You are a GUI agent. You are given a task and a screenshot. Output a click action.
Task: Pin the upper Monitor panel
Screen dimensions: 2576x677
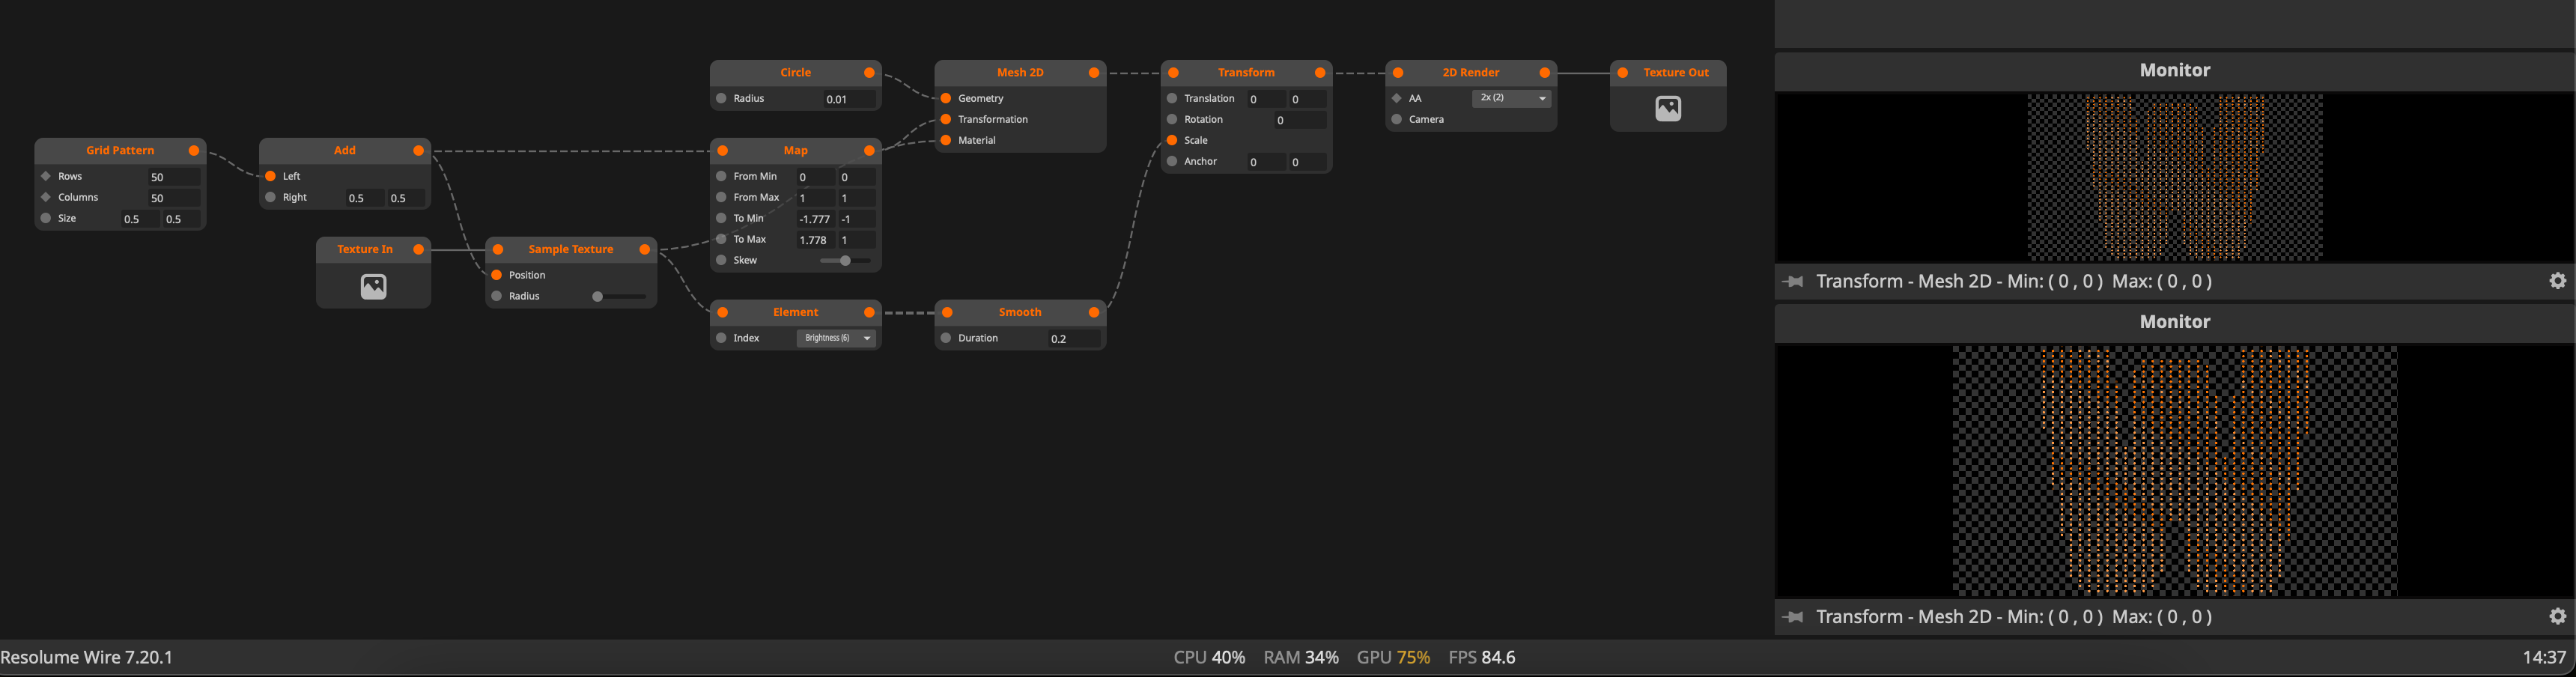(1793, 282)
